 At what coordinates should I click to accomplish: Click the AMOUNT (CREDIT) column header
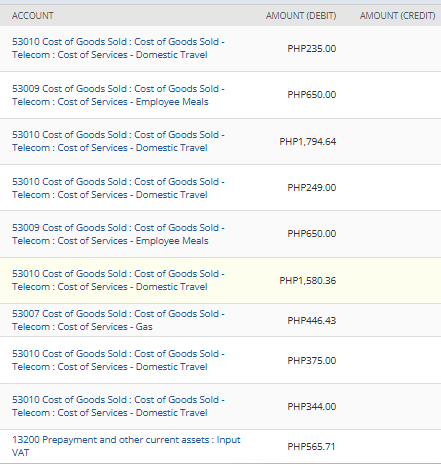pyautogui.click(x=398, y=16)
